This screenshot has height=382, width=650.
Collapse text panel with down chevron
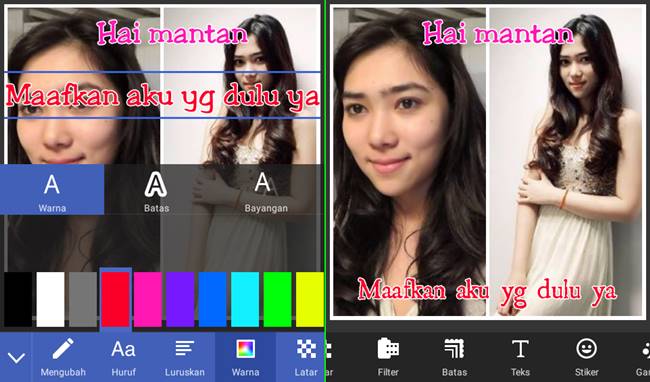(16, 357)
